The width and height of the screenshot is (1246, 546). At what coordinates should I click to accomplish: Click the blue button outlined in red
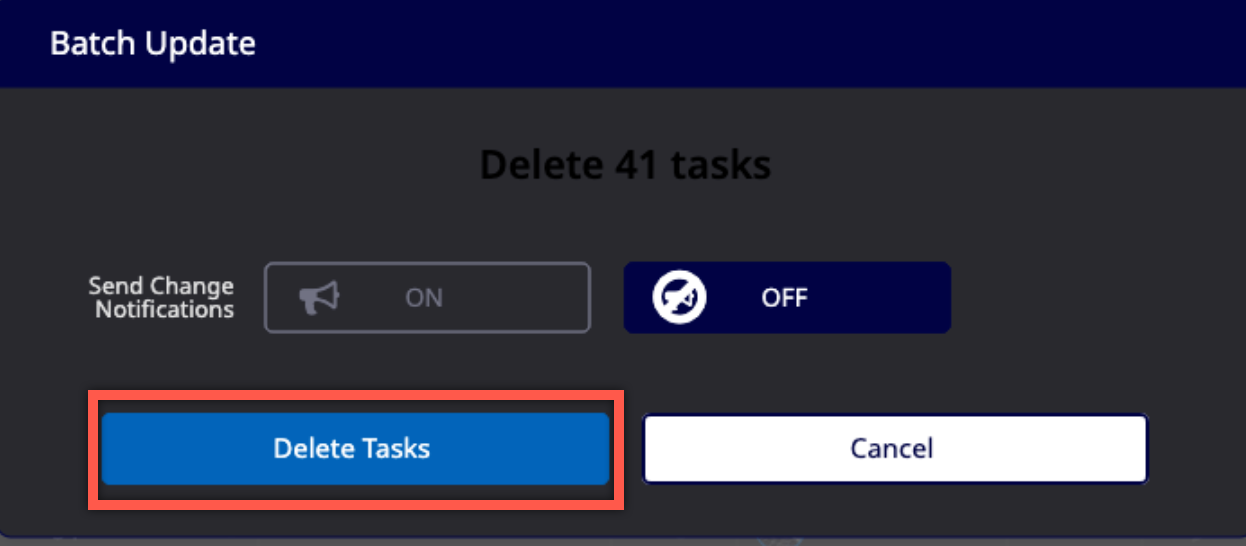pos(355,448)
